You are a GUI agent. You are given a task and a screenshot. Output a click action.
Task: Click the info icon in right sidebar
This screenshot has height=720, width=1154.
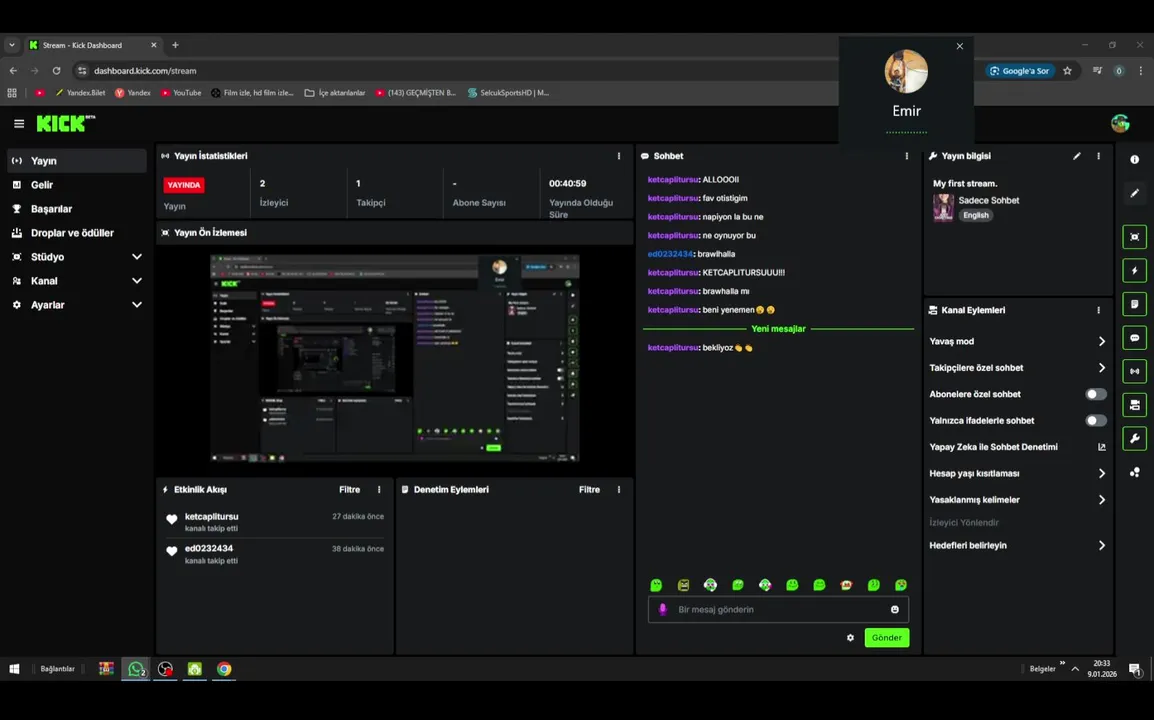point(1135,160)
